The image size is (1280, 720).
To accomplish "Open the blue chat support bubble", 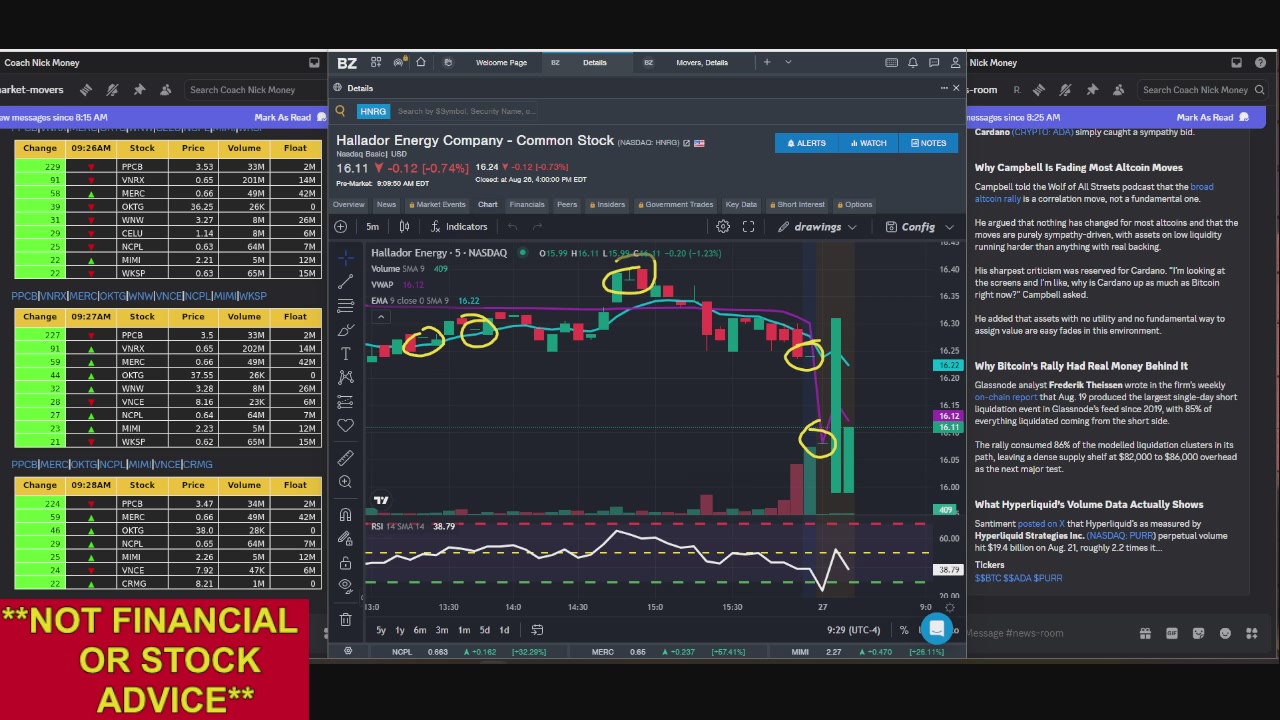I will (x=937, y=628).
